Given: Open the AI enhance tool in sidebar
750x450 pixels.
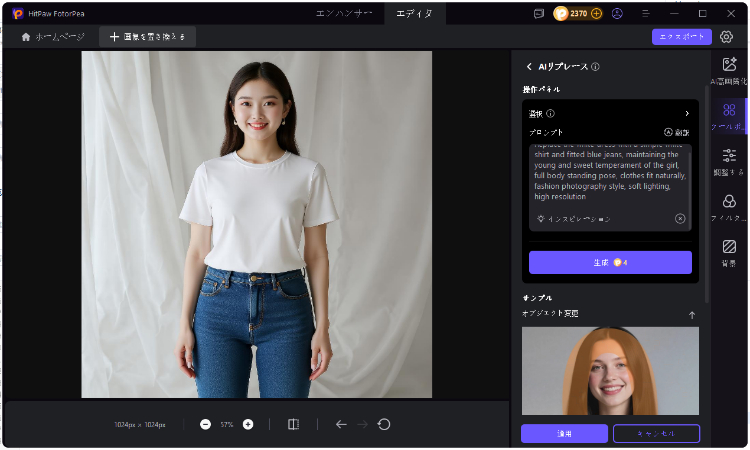Looking at the screenshot, I should [729, 70].
